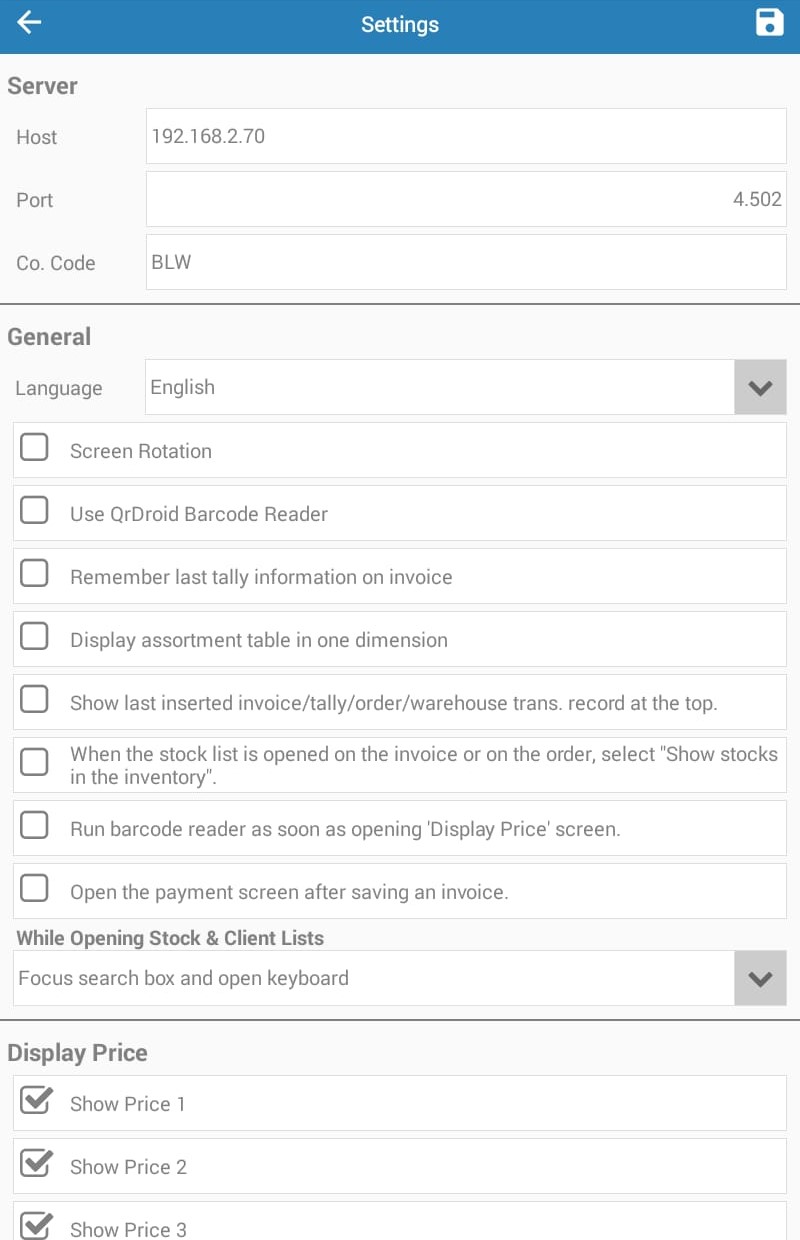Screen dimensions: 800x1240
Task: Uncheck Show Price 3
Action: tap(36, 1226)
